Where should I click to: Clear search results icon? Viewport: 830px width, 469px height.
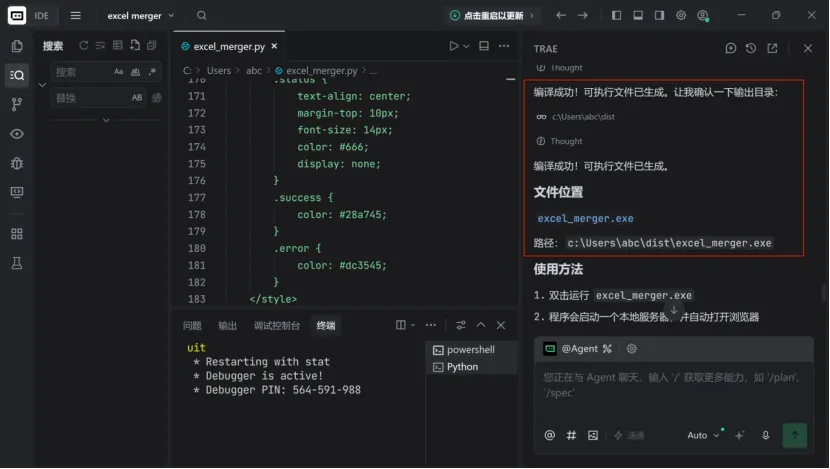coord(101,46)
